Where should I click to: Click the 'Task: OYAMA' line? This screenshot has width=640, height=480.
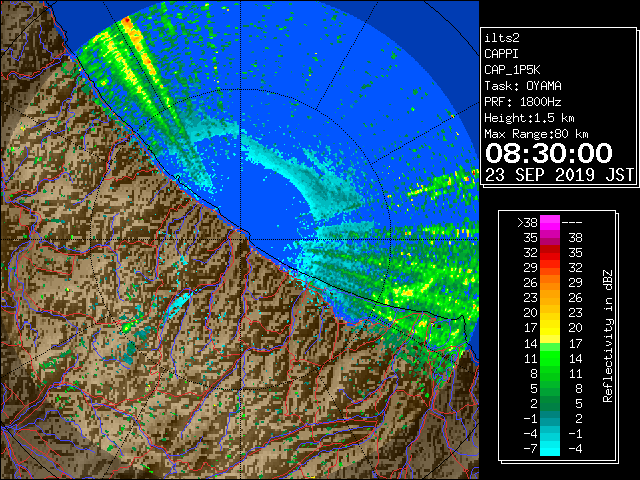[x=523, y=86]
